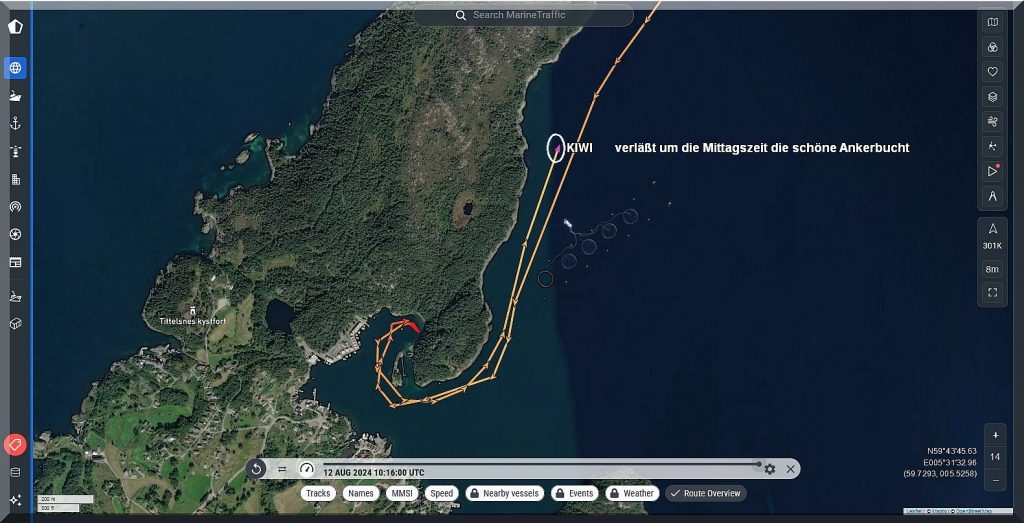Open the map type selector
The width and height of the screenshot is (1024, 523).
(992, 22)
